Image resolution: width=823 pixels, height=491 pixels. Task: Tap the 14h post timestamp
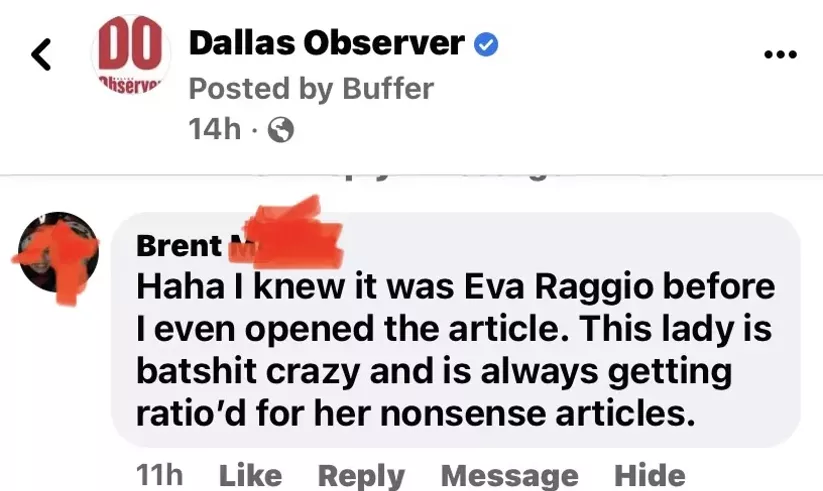215,129
